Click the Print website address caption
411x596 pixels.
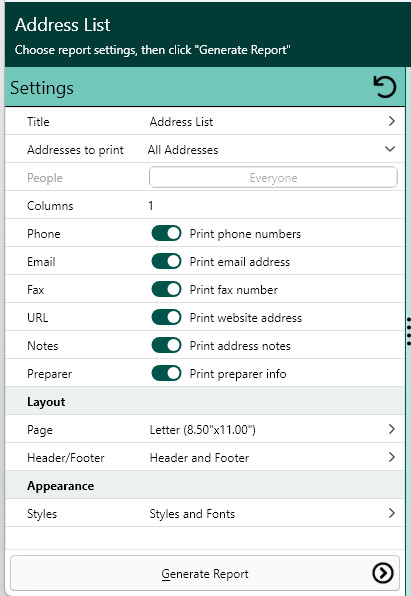point(246,318)
